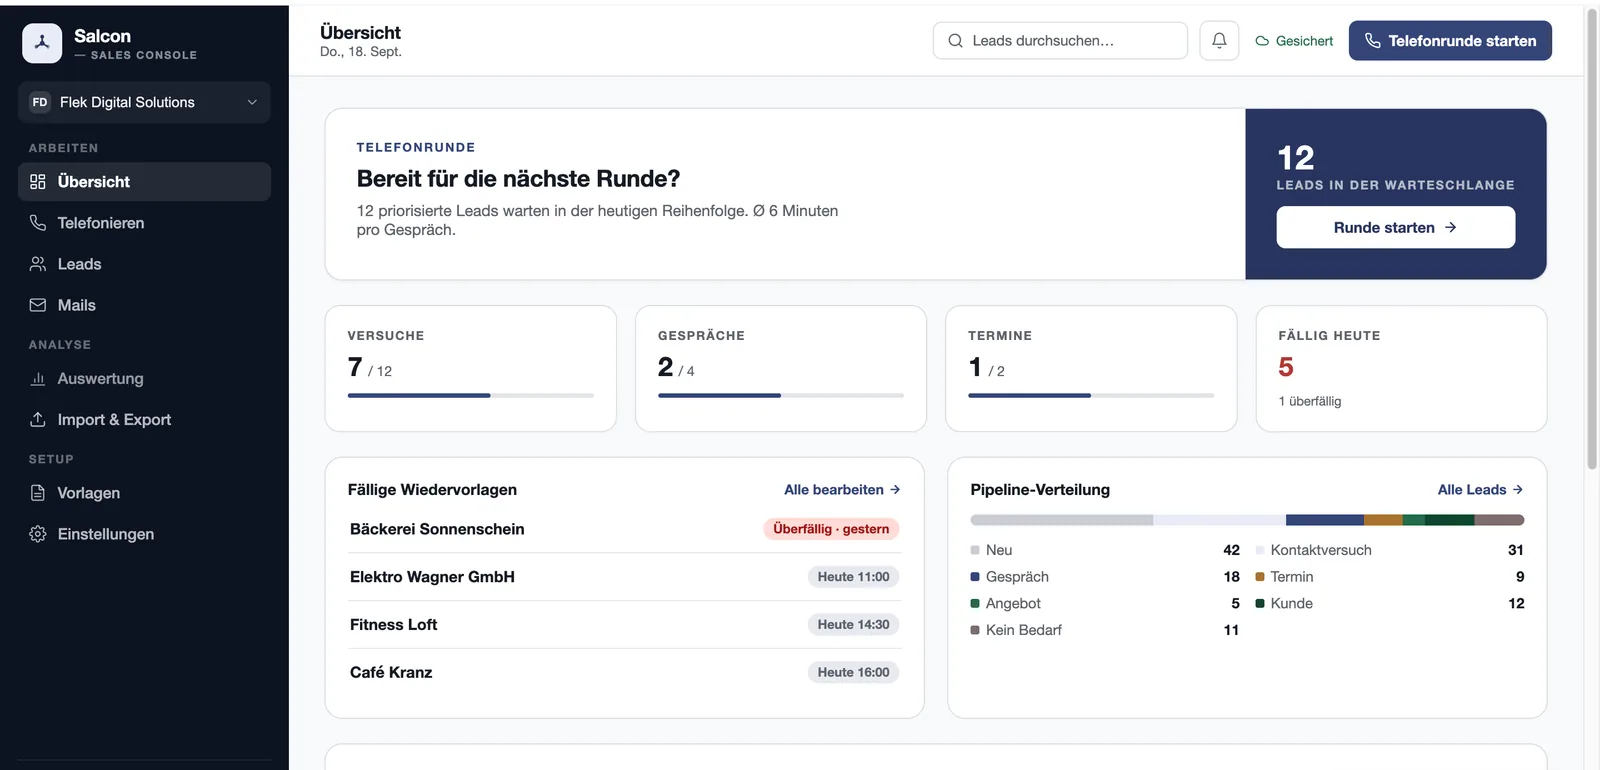Click the Versuche progress bar

471,396
